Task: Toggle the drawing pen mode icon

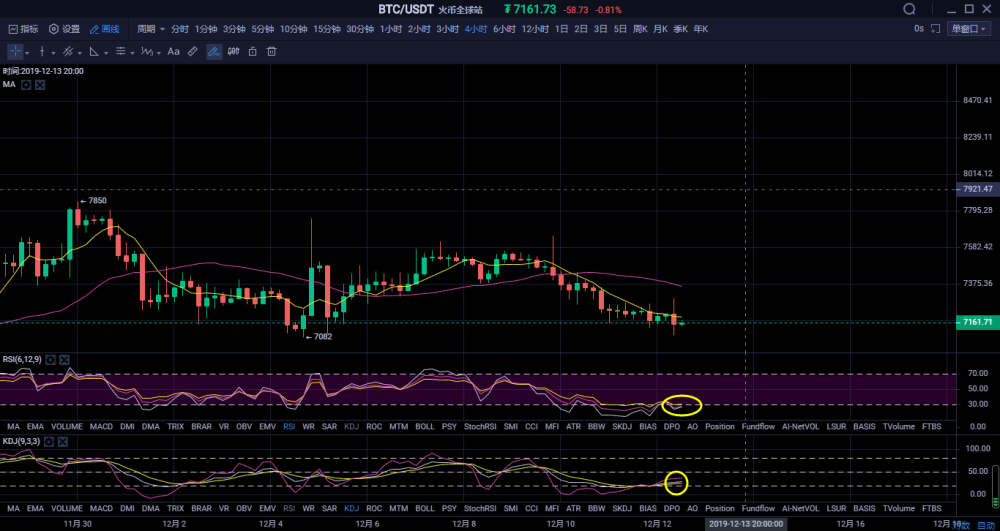Action: [x=214, y=51]
